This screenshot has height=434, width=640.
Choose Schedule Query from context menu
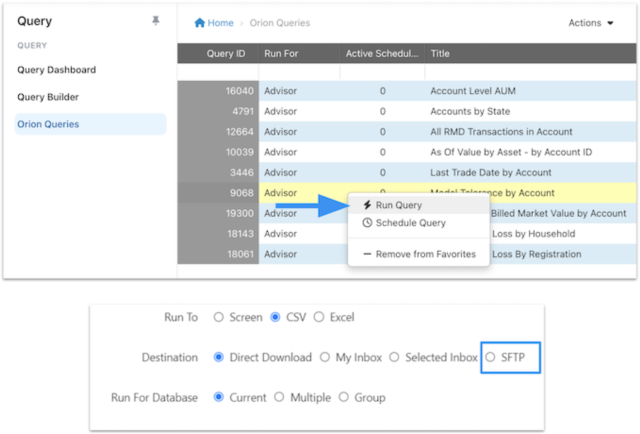[x=410, y=223]
